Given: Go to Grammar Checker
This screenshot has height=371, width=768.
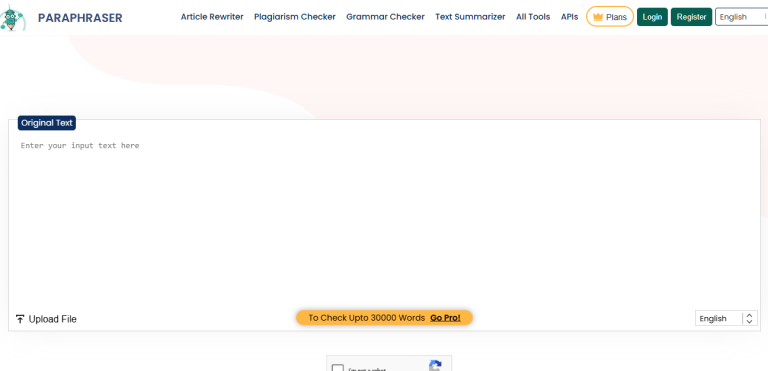Looking at the screenshot, I should pos(385,17).
